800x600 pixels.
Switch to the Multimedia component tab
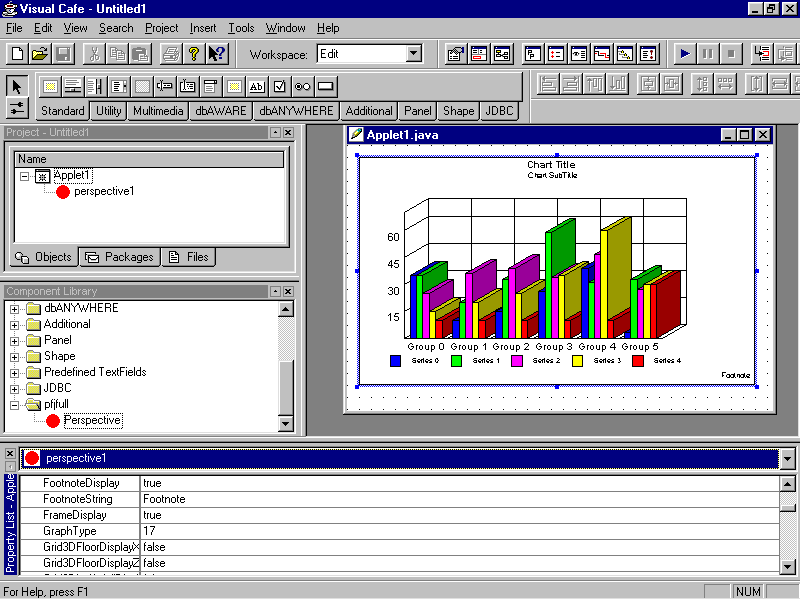[x=158, y=111]
